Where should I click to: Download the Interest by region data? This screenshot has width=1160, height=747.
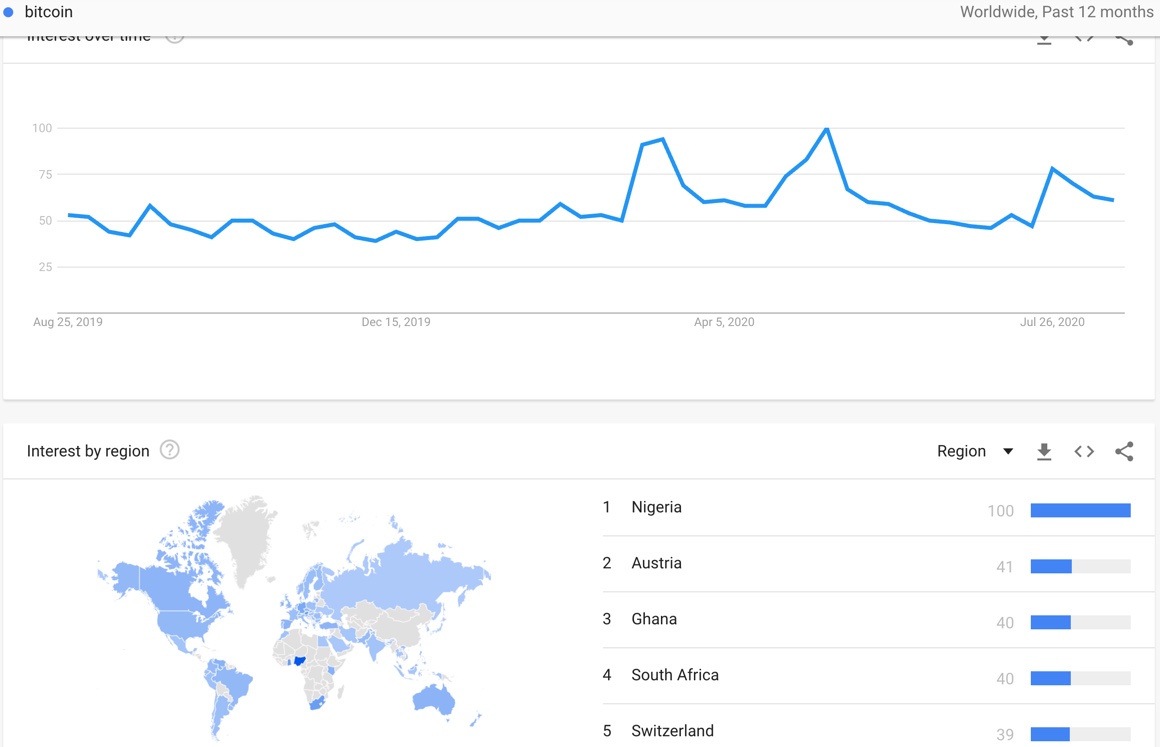tap(1044, 451)
